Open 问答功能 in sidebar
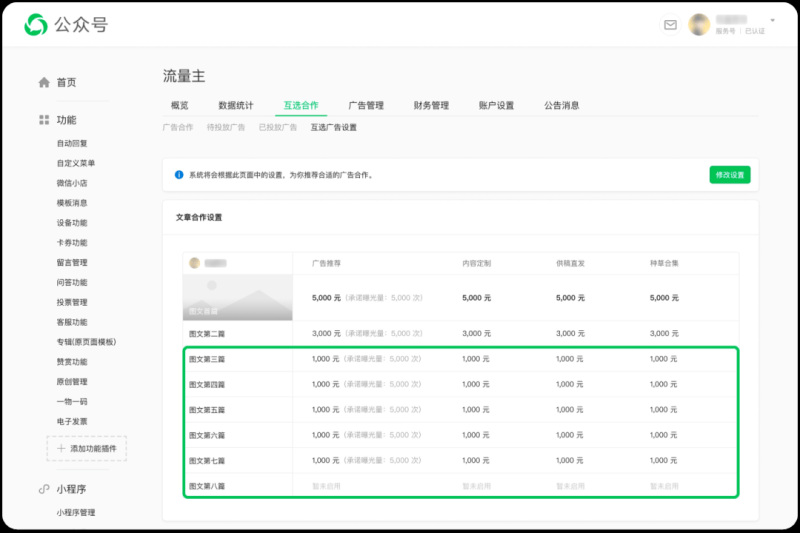The width and height of the screenshot is (800, 533). click(x=72, y=283)
